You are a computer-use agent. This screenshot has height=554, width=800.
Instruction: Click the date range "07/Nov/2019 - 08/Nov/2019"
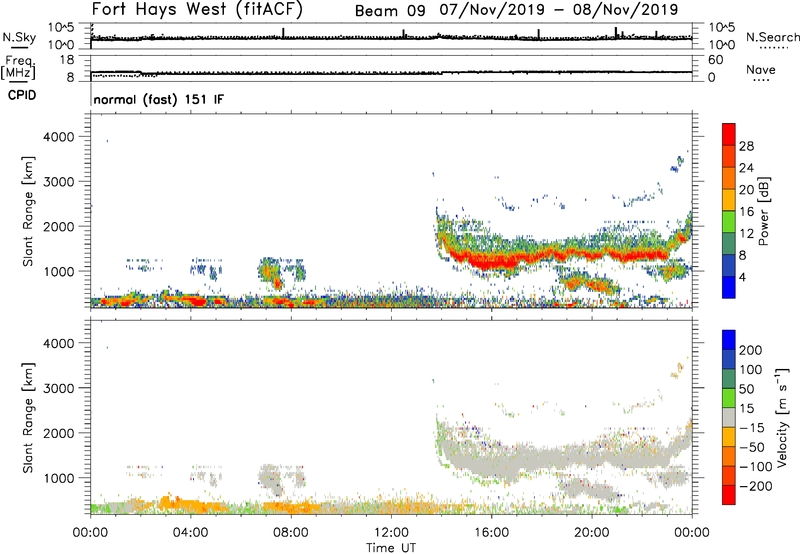point(559,10)
